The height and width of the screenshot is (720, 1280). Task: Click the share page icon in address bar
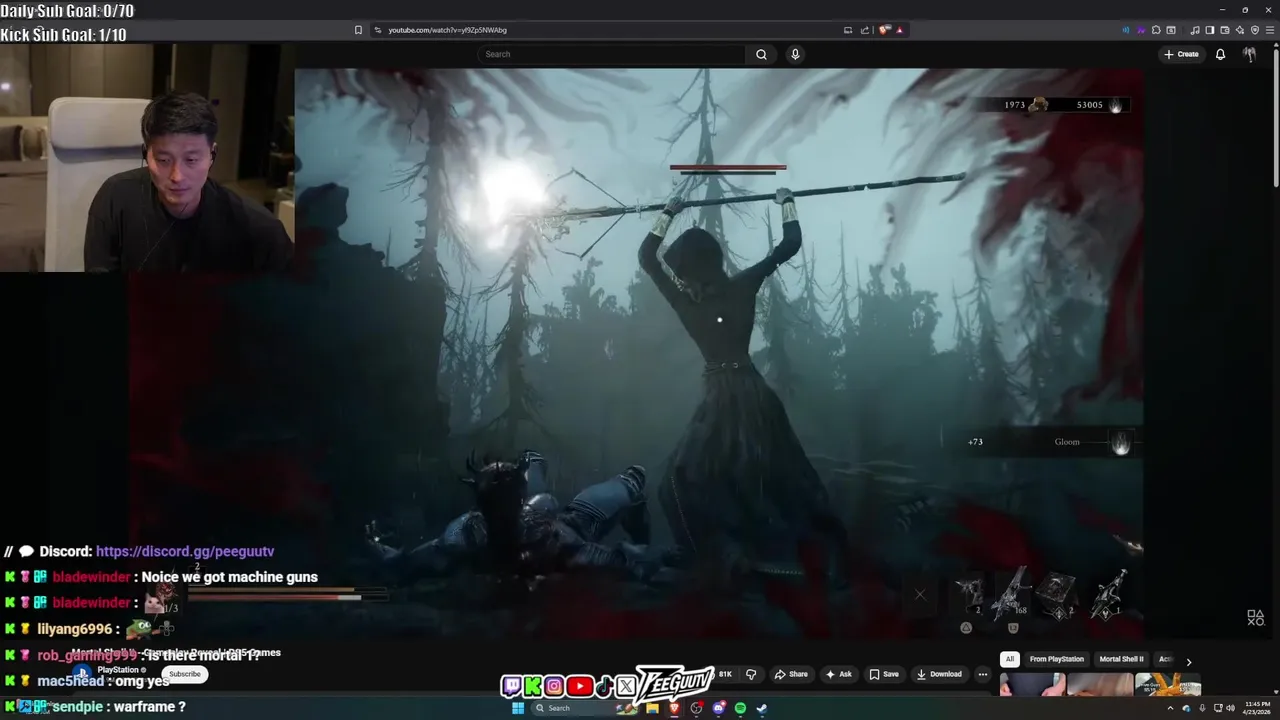865,30
